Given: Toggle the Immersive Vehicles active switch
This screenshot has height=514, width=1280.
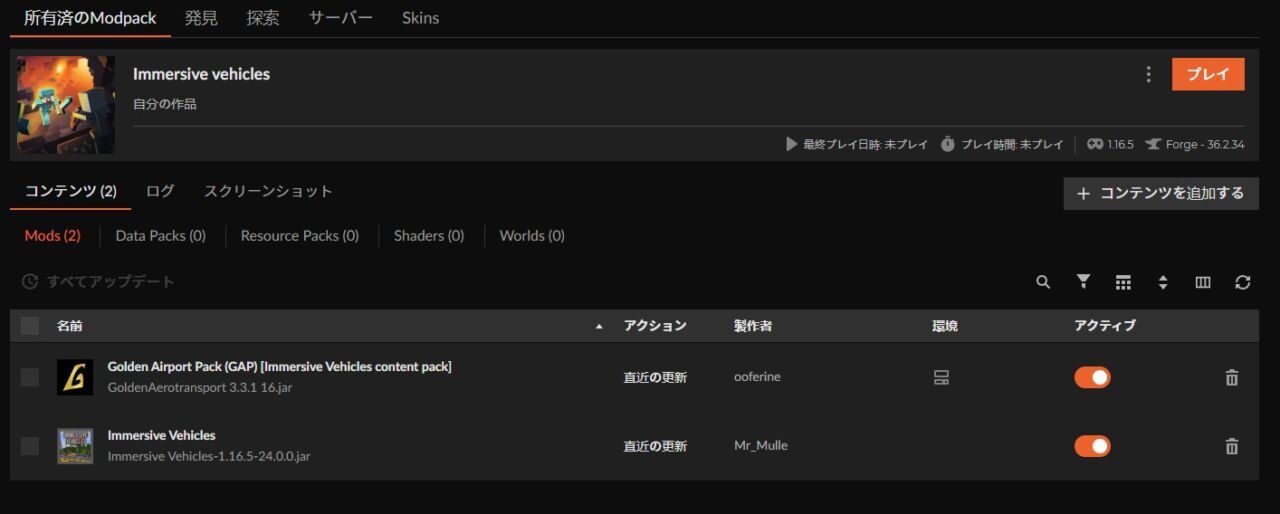Looking at the screenshot, I should [1092, 446].
